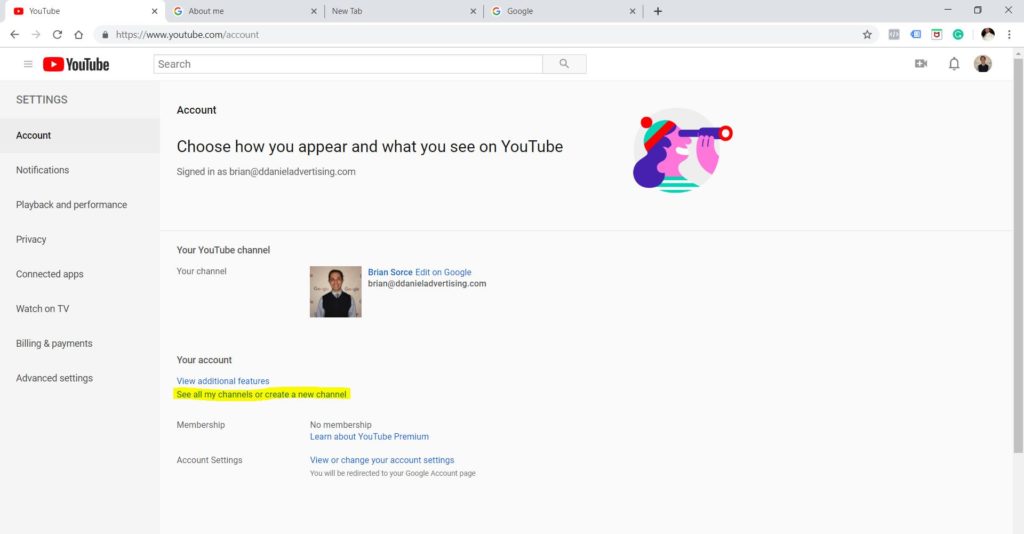Click the page vertical scrollbar
The image size is (1024, 534).
(x=1018, y=256)
